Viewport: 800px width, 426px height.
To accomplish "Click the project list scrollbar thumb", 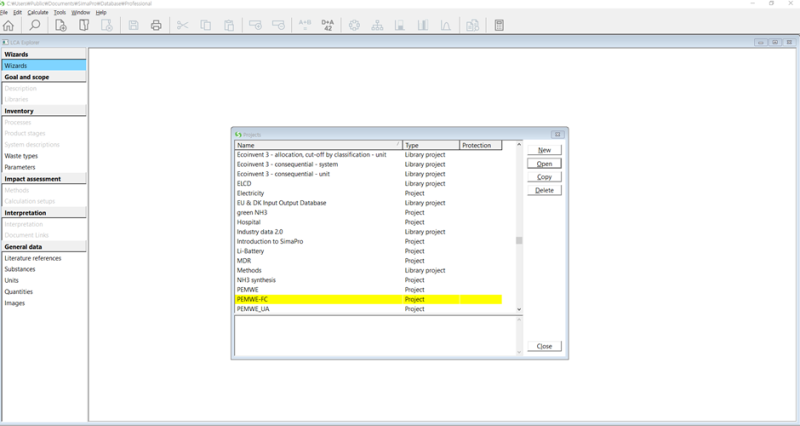I will tap(519, 240).
